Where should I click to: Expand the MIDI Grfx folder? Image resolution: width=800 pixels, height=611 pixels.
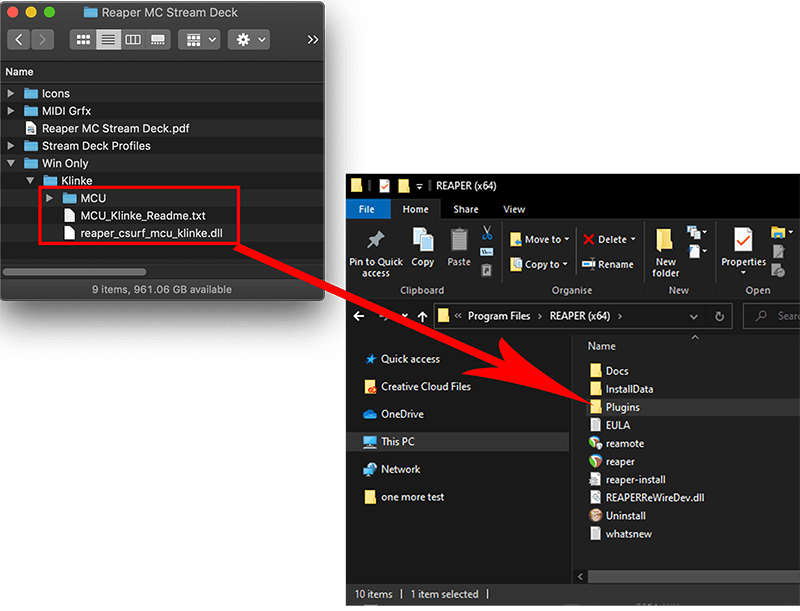coord(11,111)
